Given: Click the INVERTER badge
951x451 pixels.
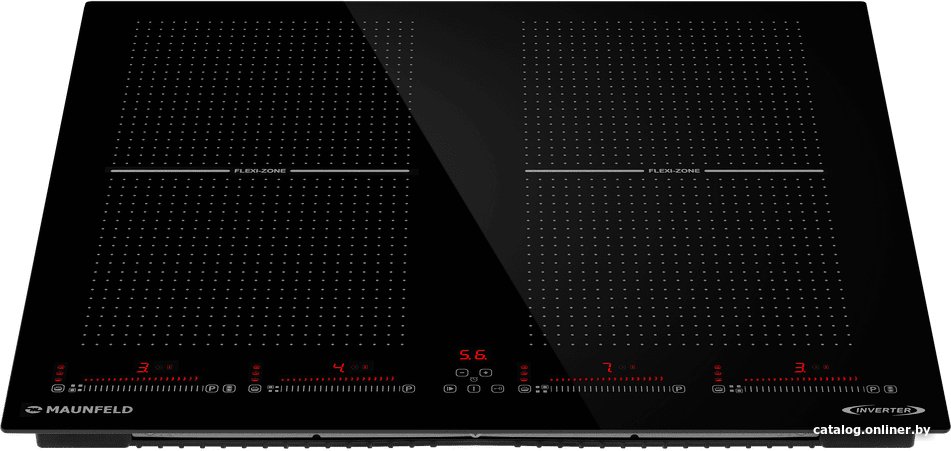Looking at the screenshot, I should pyautogui.click(x=881, y=410).
